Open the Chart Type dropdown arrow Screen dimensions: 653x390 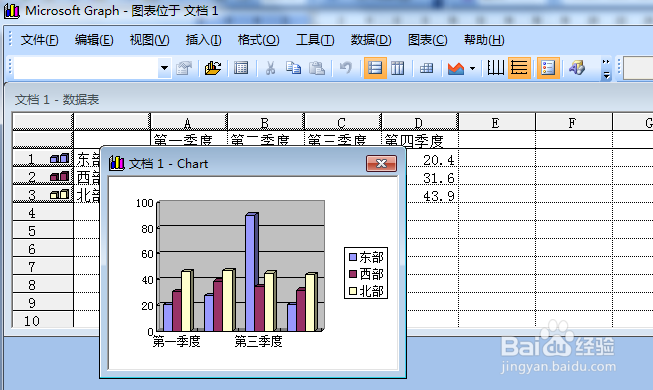[x=472, y=68]
